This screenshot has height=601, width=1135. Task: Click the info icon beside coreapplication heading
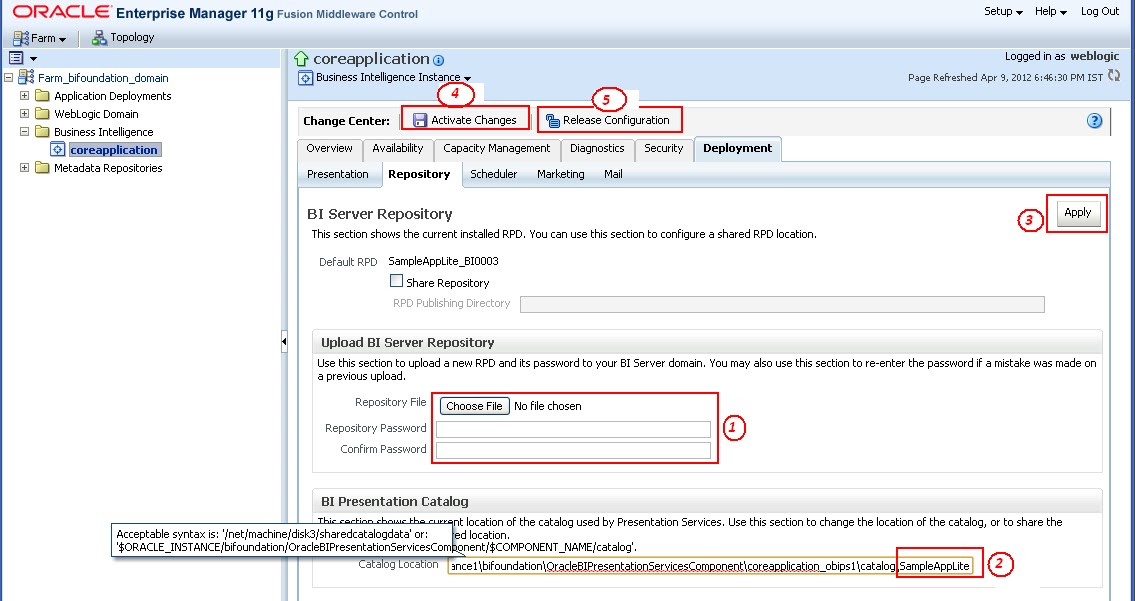click(438, 60)
